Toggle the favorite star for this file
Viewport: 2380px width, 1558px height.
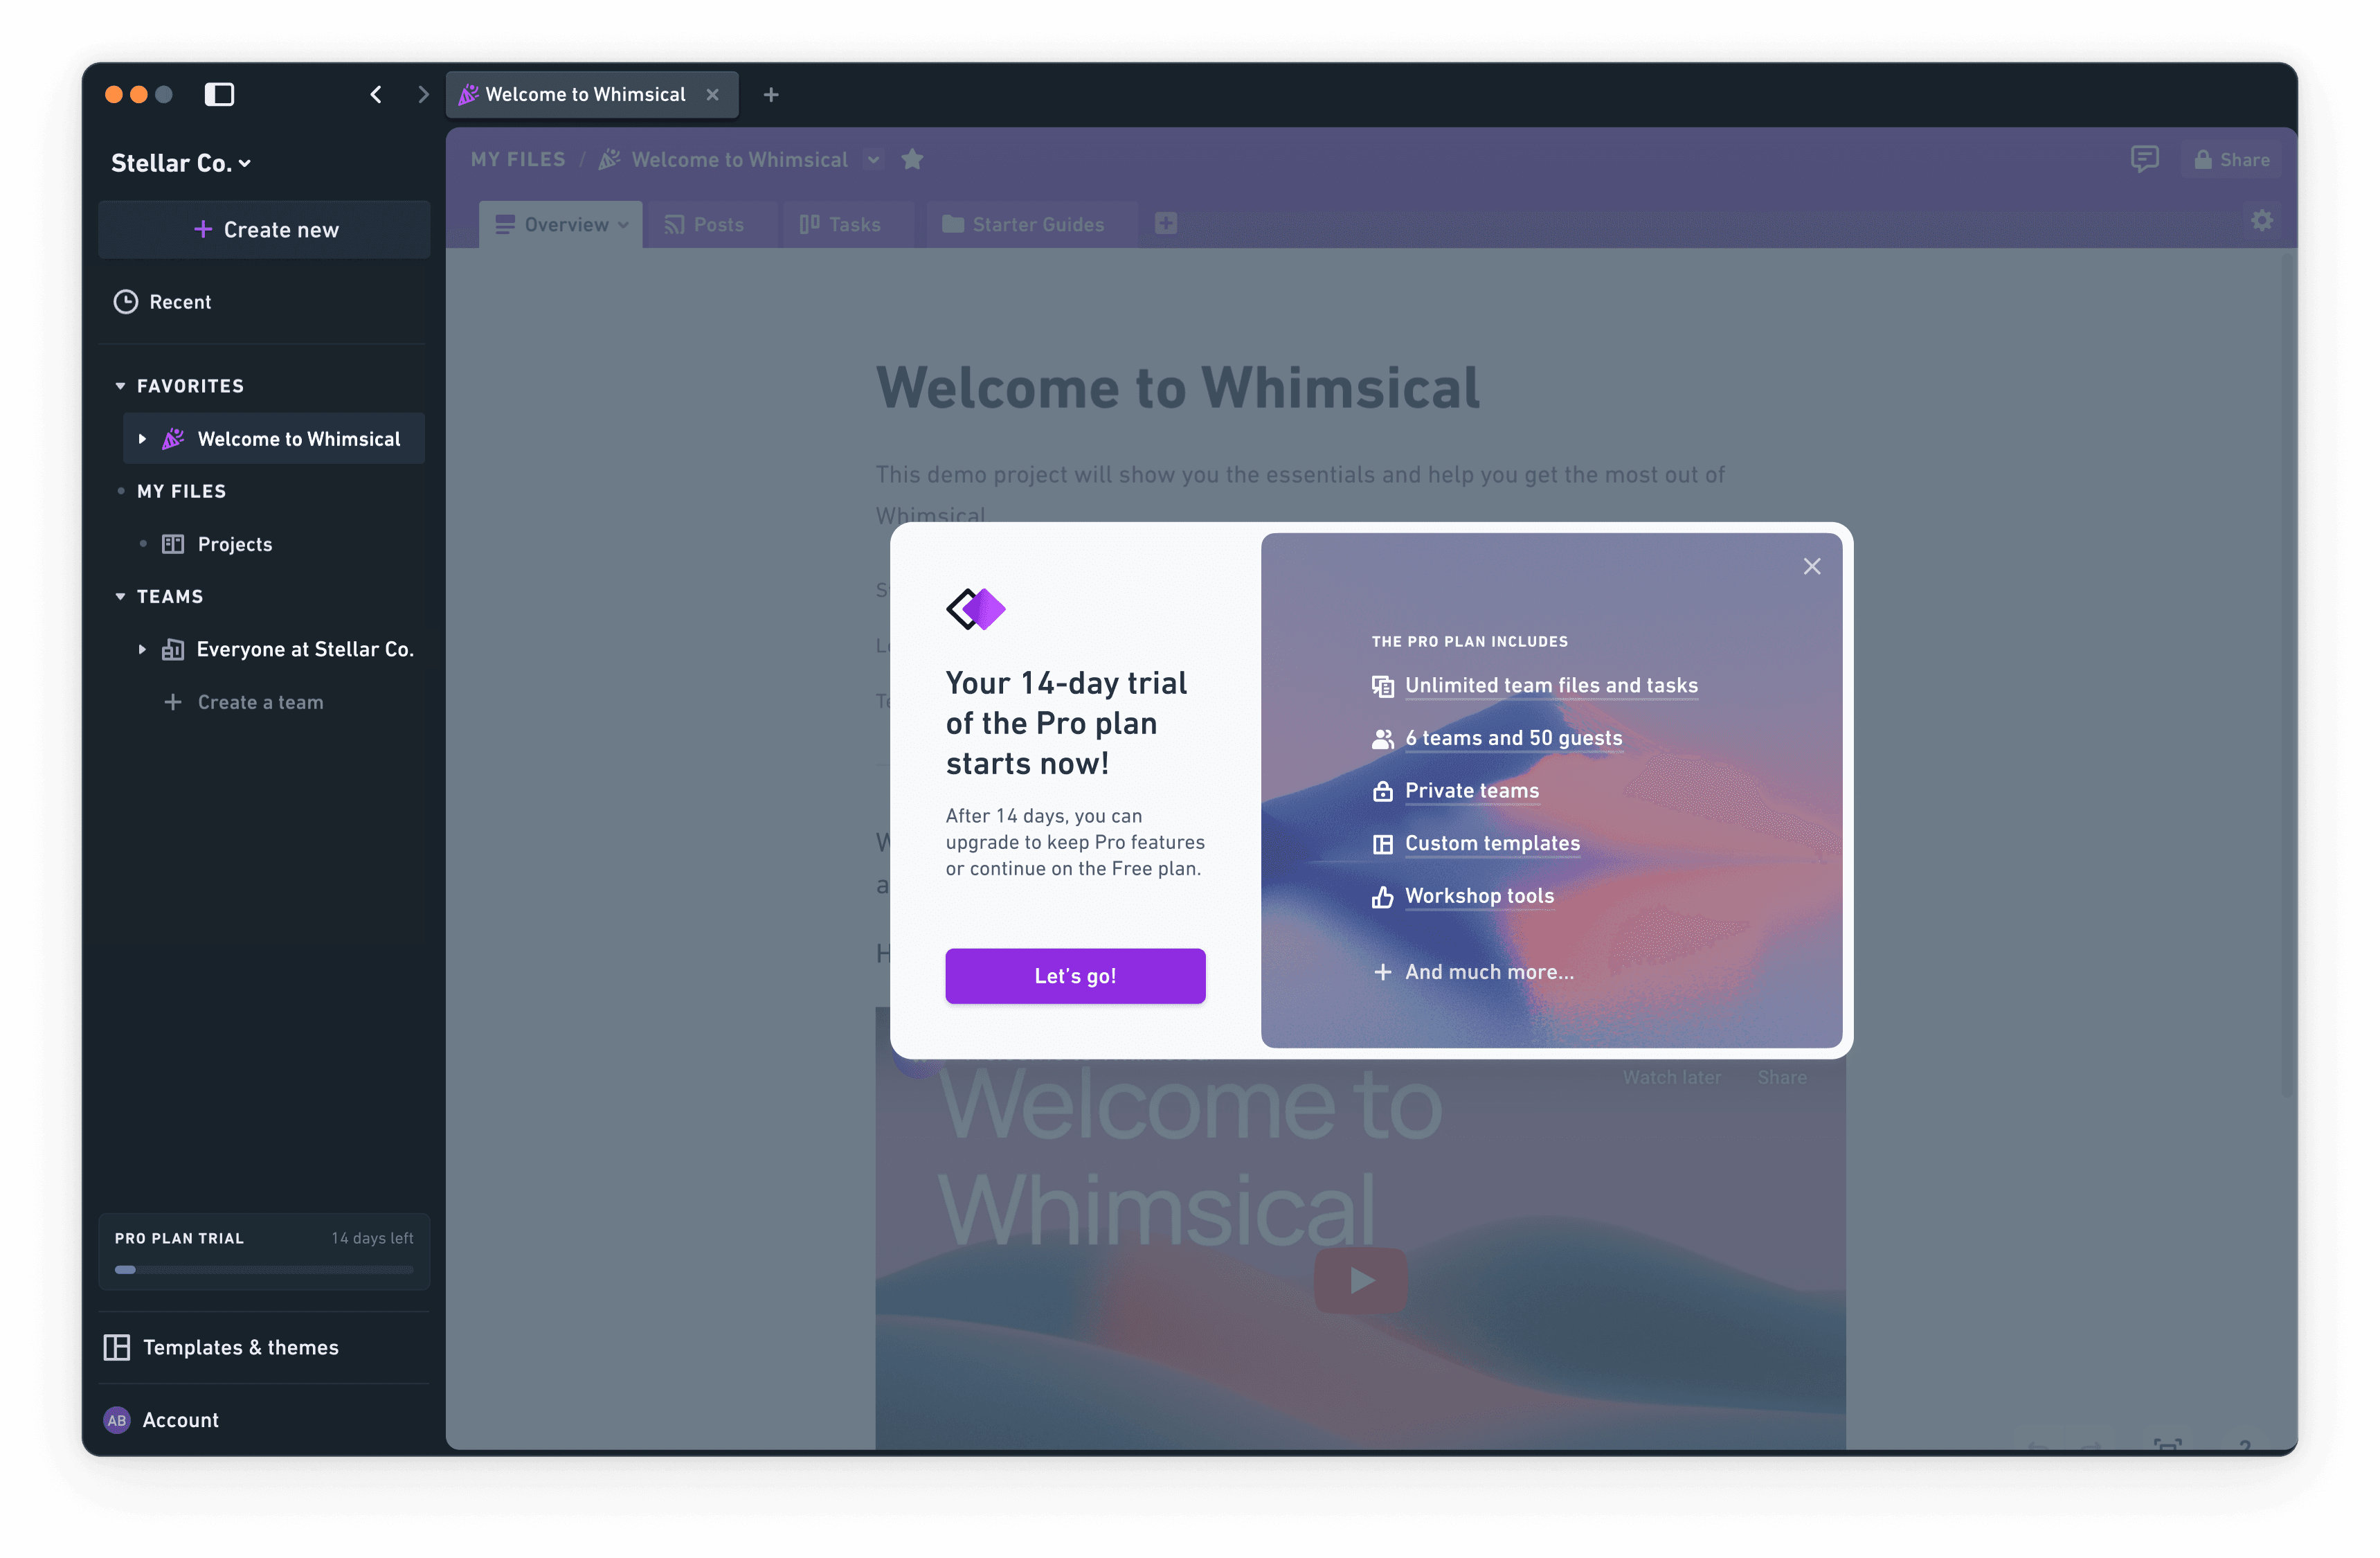click(912, 160)
